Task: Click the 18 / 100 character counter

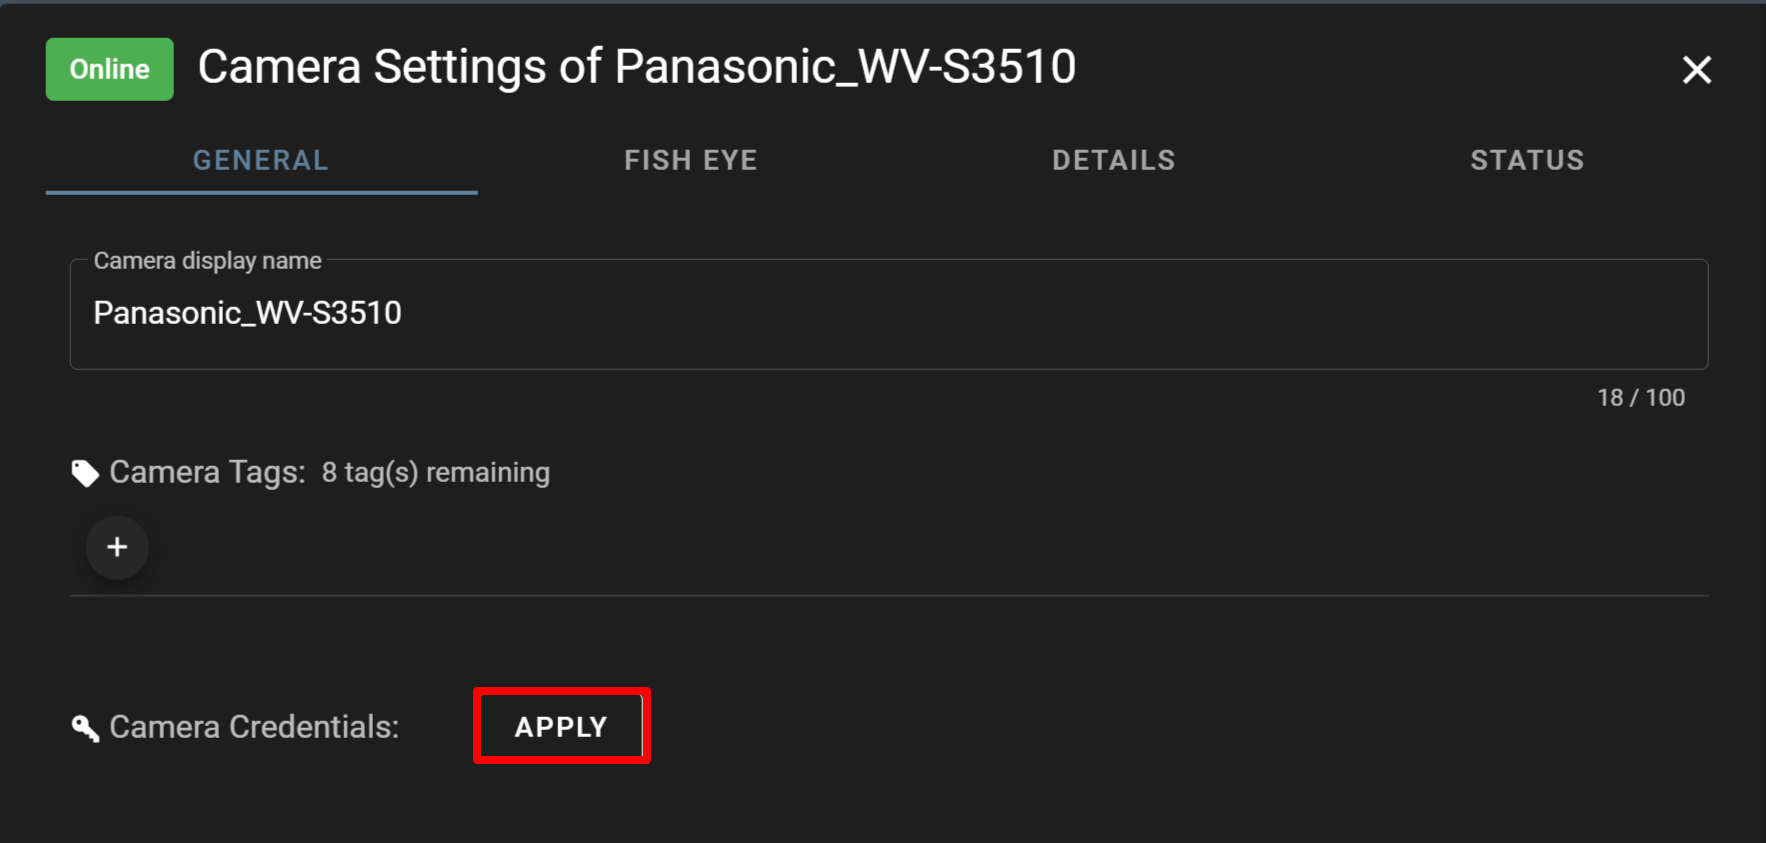Action: 1640,398
